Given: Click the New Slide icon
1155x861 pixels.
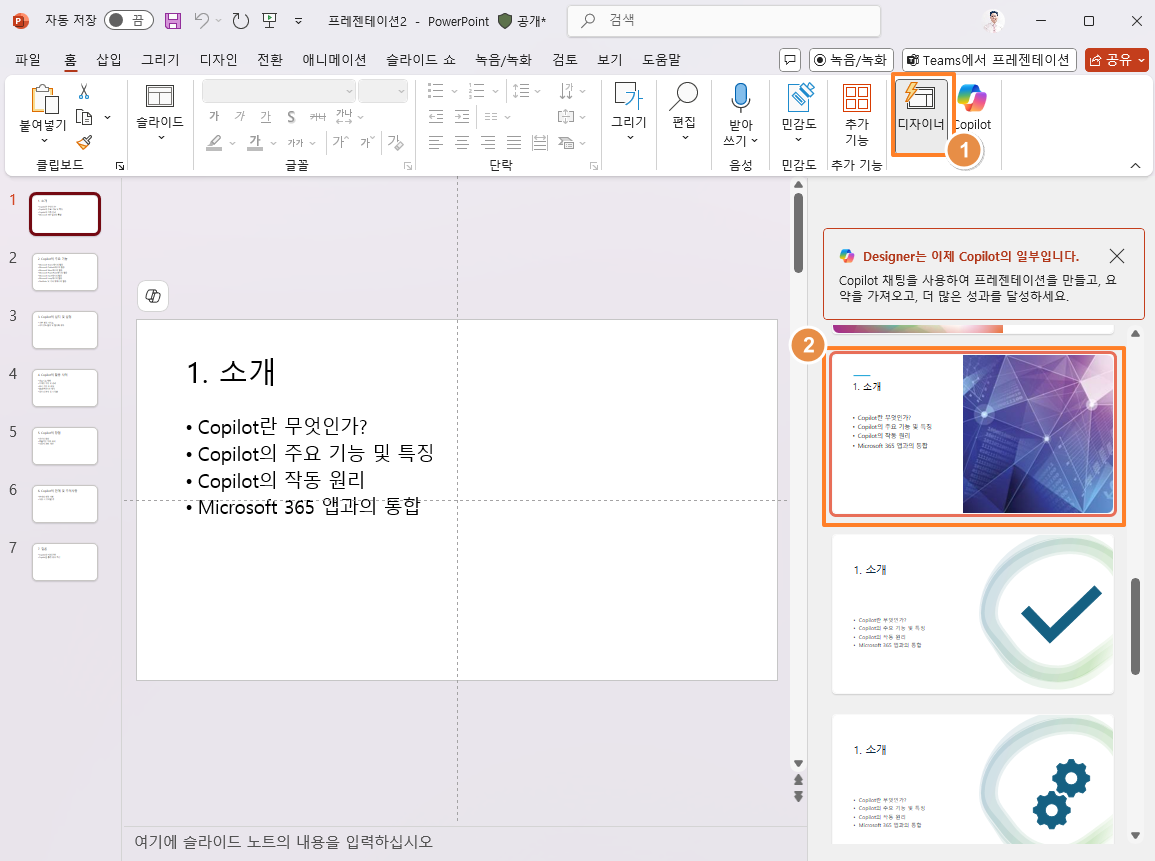Looking at the screenshot, I should point(160,96).
